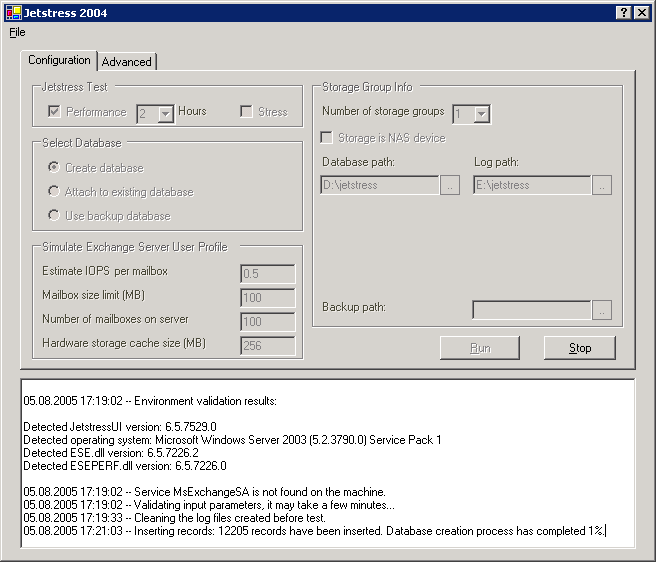Click the 'Log path:' label

tap(496, 162)
